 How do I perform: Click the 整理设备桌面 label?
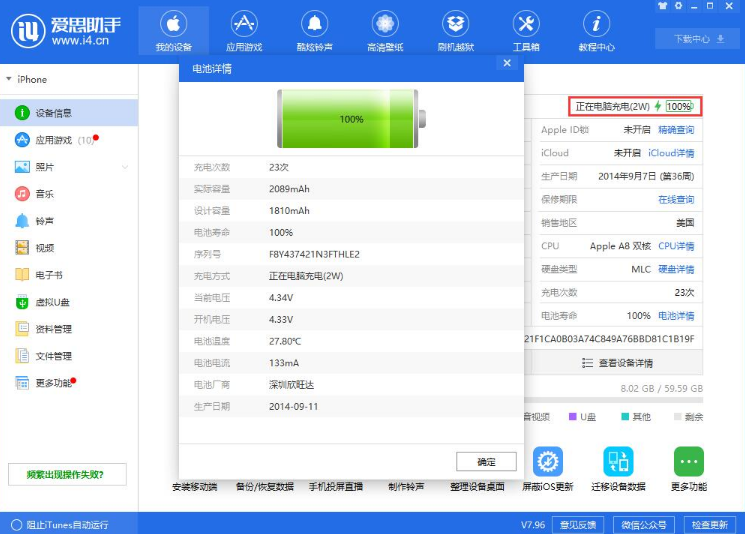(x=478, y=486)
